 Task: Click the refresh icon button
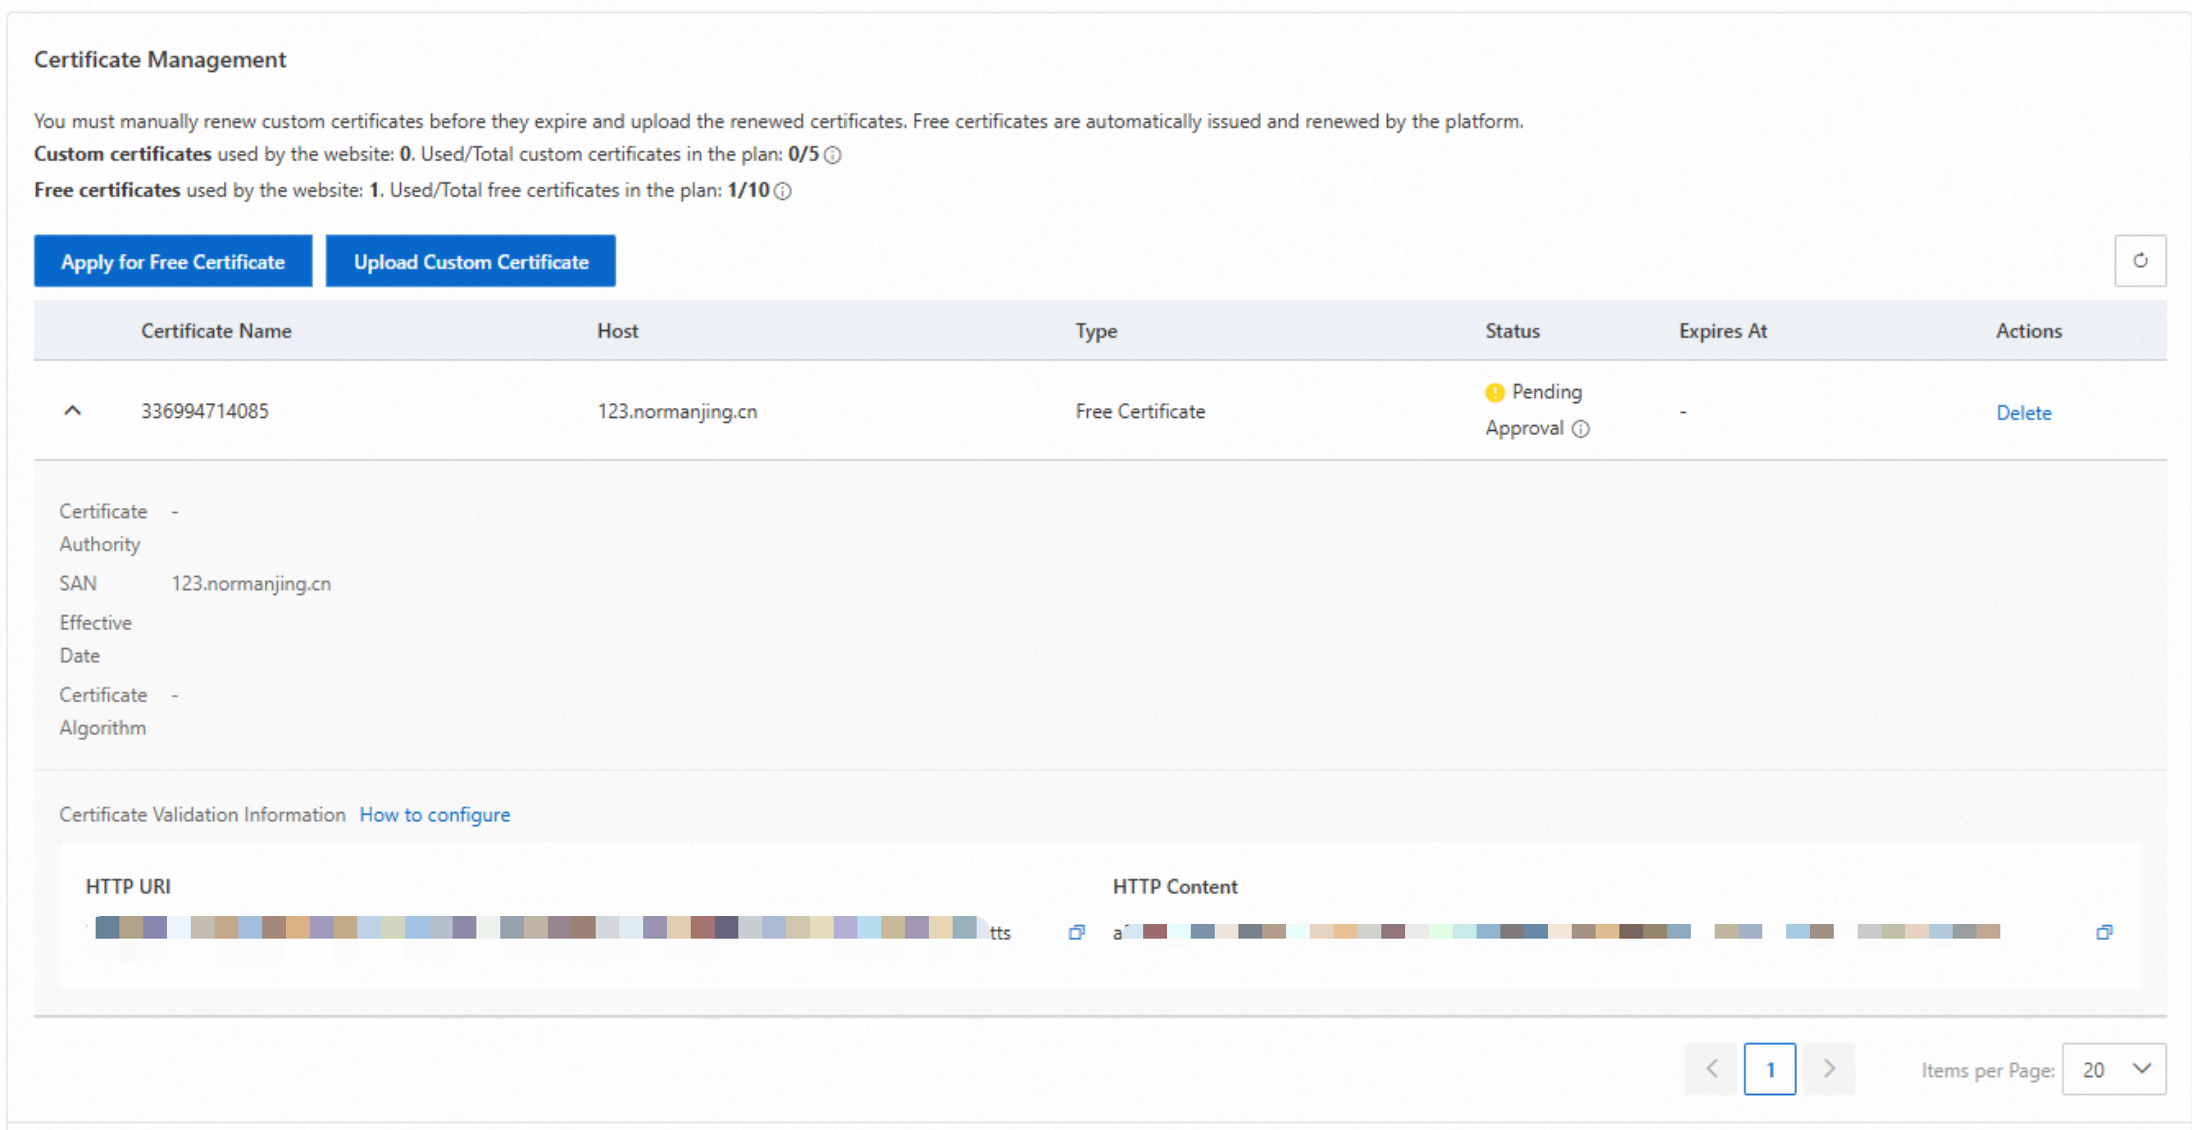[x=2140, y=261]
